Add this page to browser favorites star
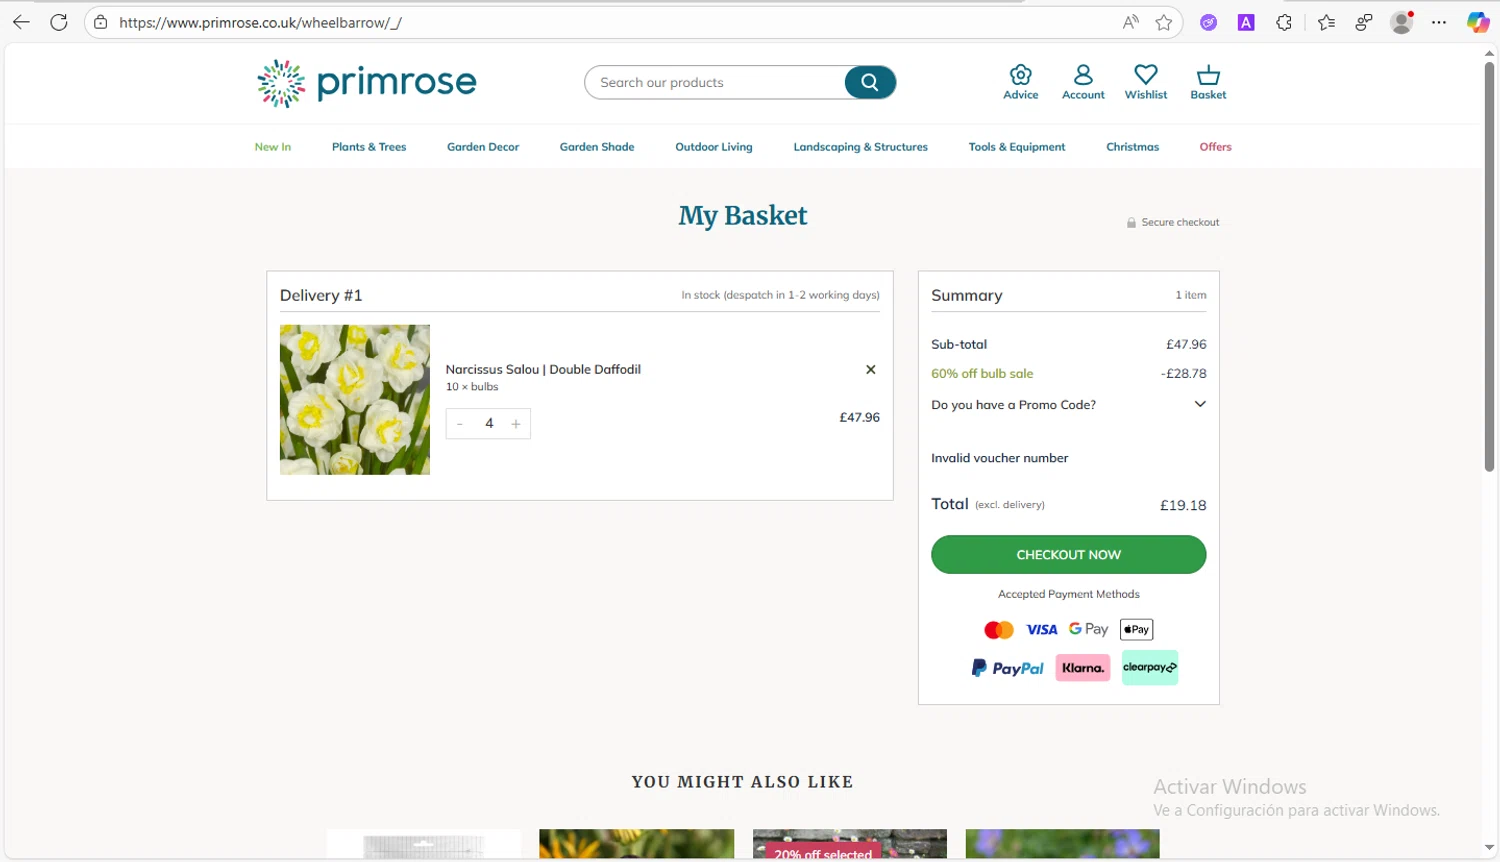The width and height of the screenshot is (1500, 862). (1164, 22)
